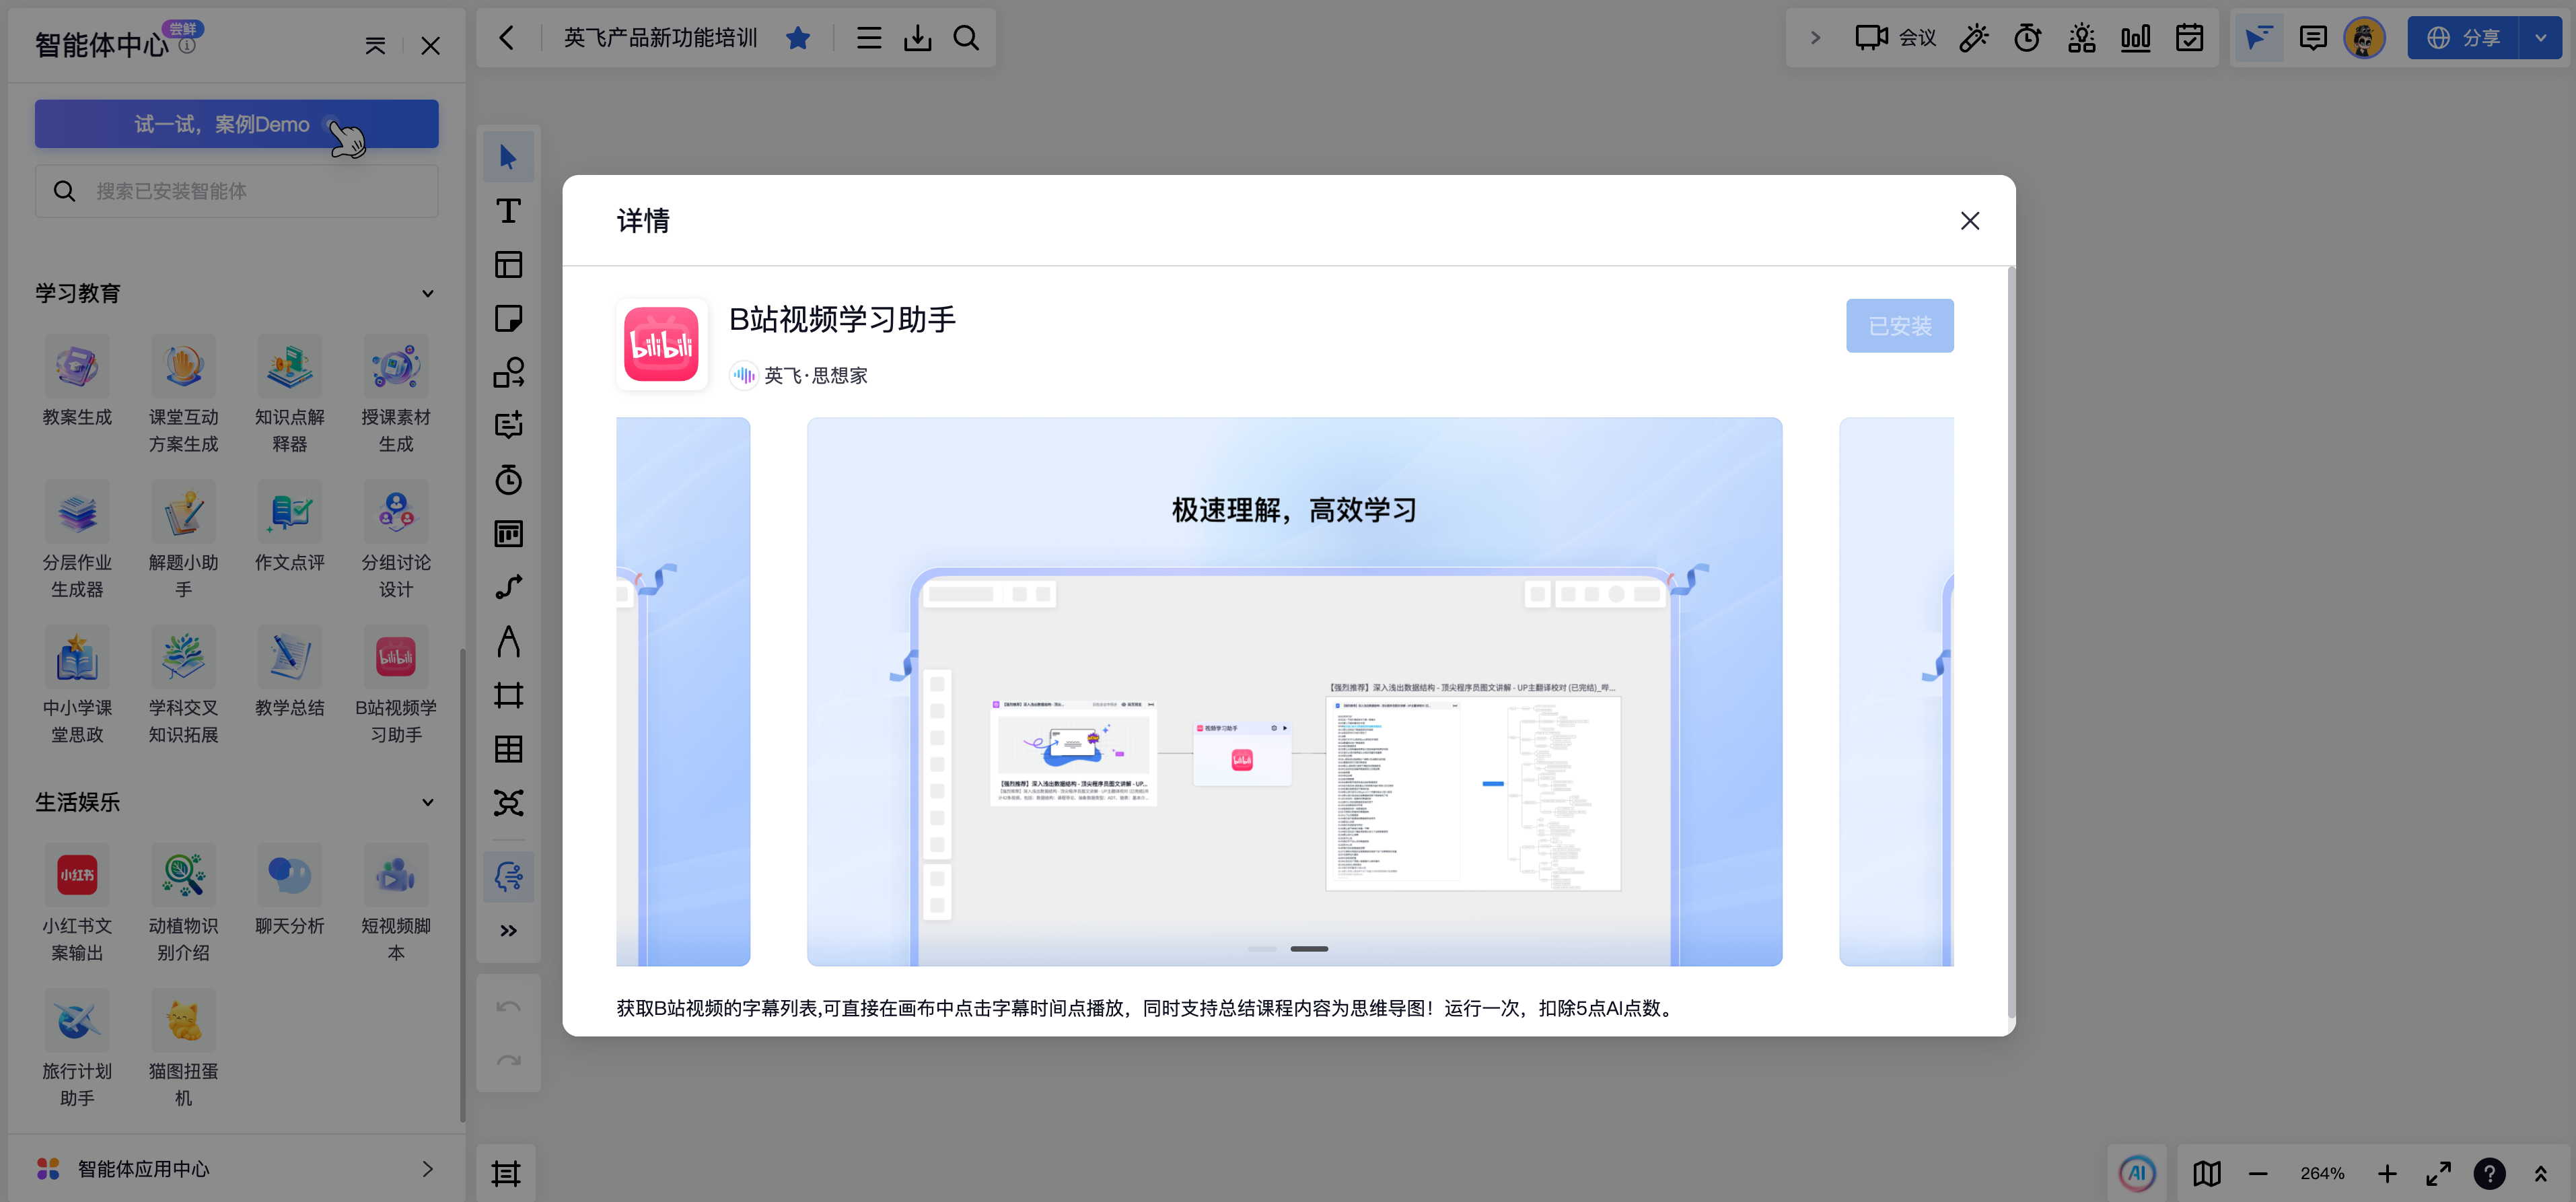The height and width of the screenshot is (1202, 2576).
Task: Click the next carousel slide preview
Action: pos(1896,691)
